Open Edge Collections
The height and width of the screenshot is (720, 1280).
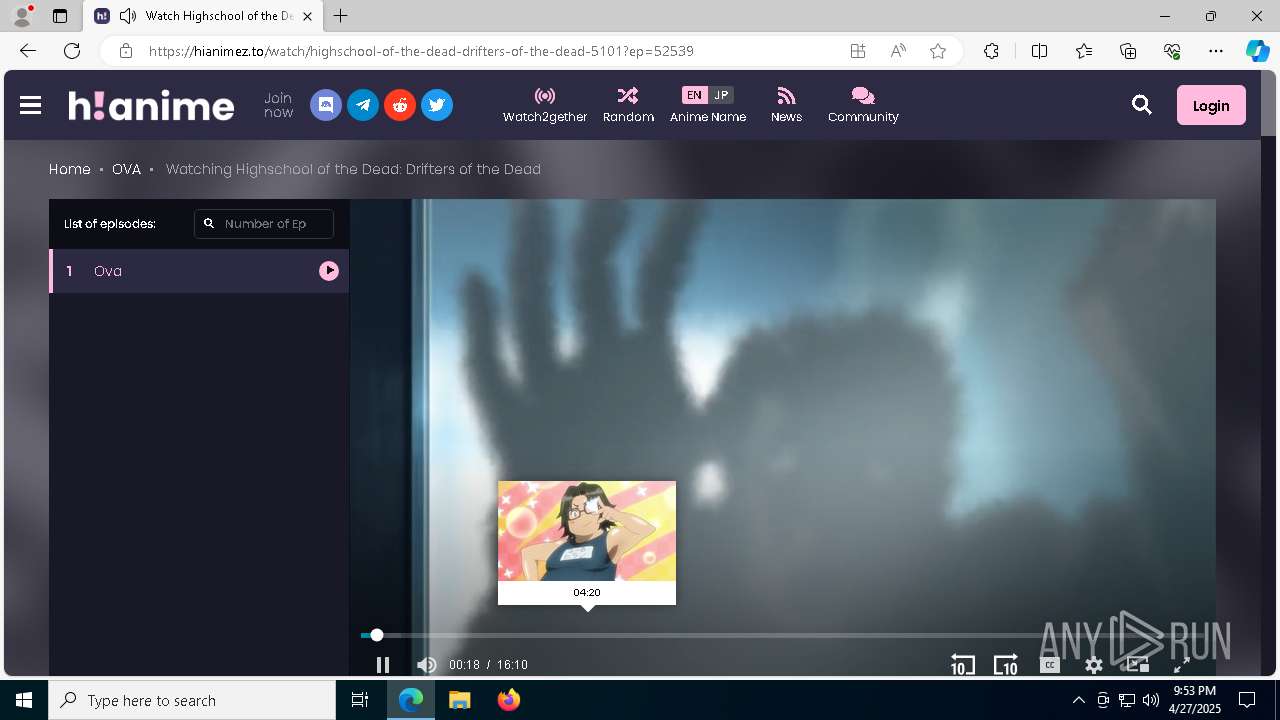coord(1128,51)
